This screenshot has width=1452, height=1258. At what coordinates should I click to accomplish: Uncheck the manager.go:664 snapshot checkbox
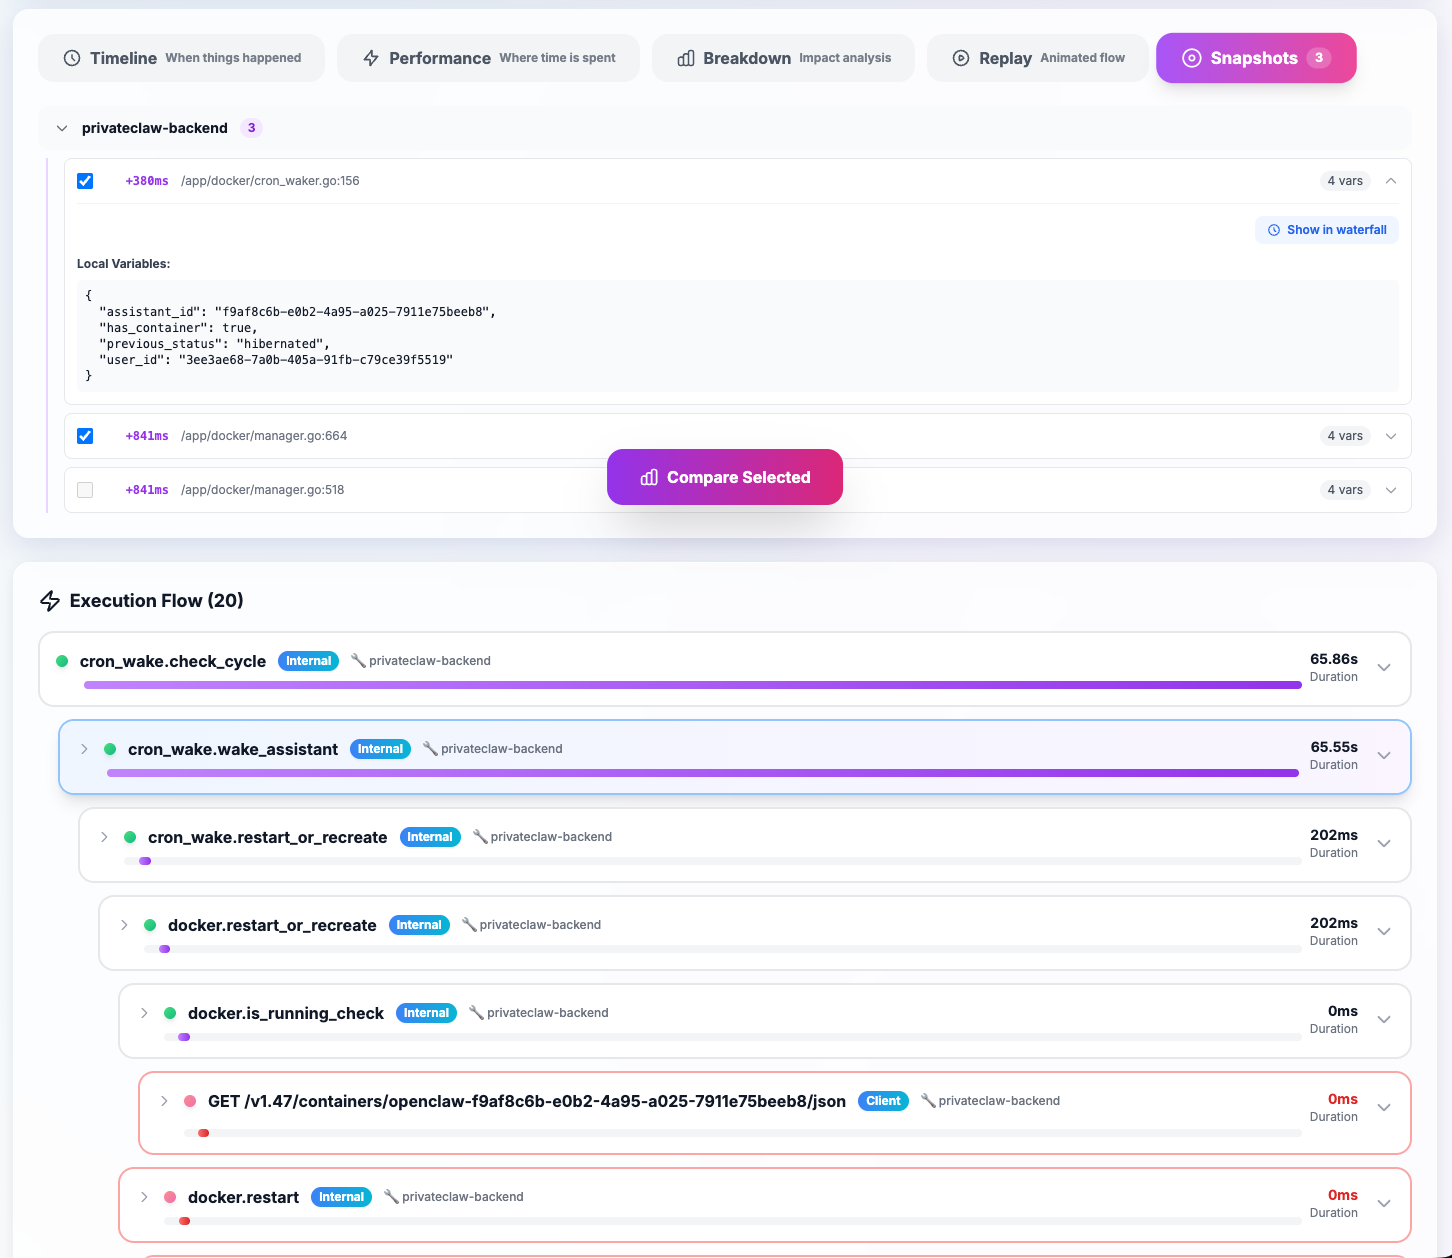[x=85, y=436]
